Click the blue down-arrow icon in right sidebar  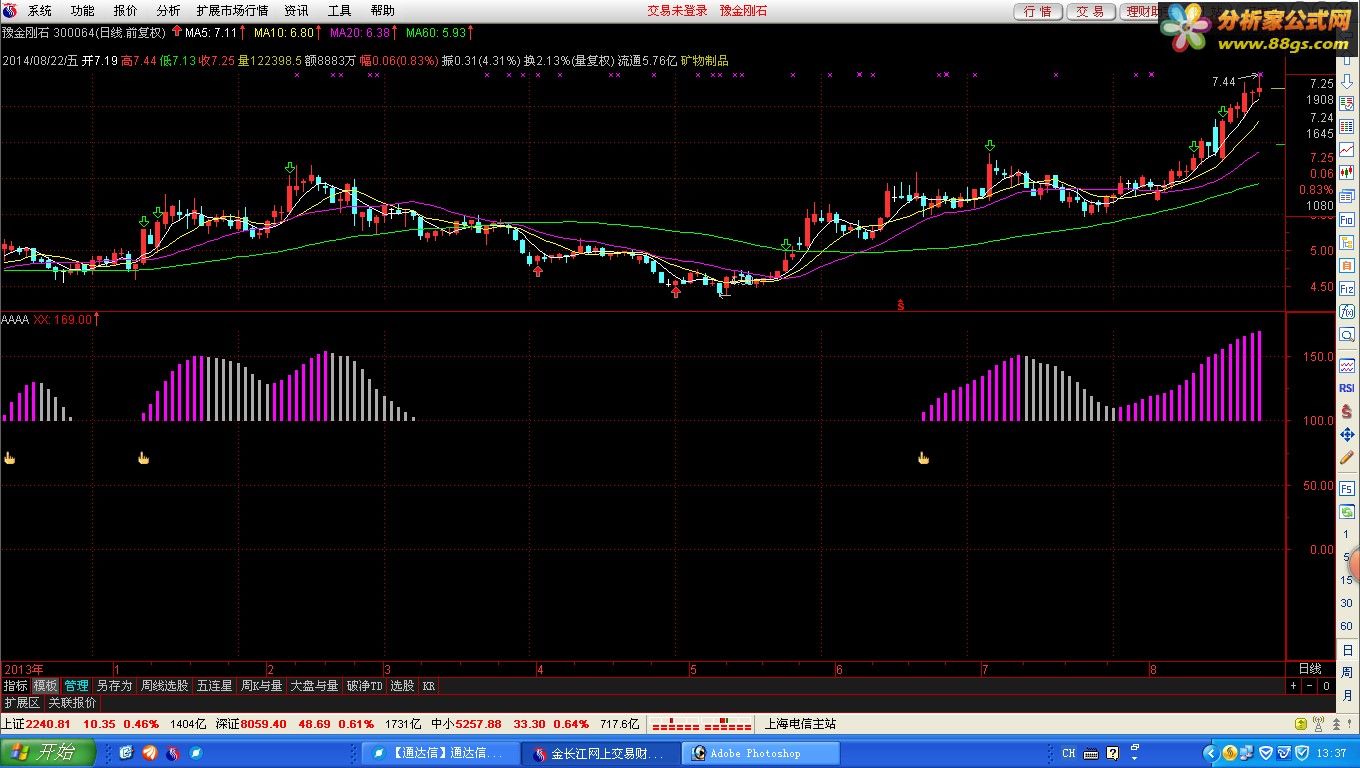(x=1347, y=80)
